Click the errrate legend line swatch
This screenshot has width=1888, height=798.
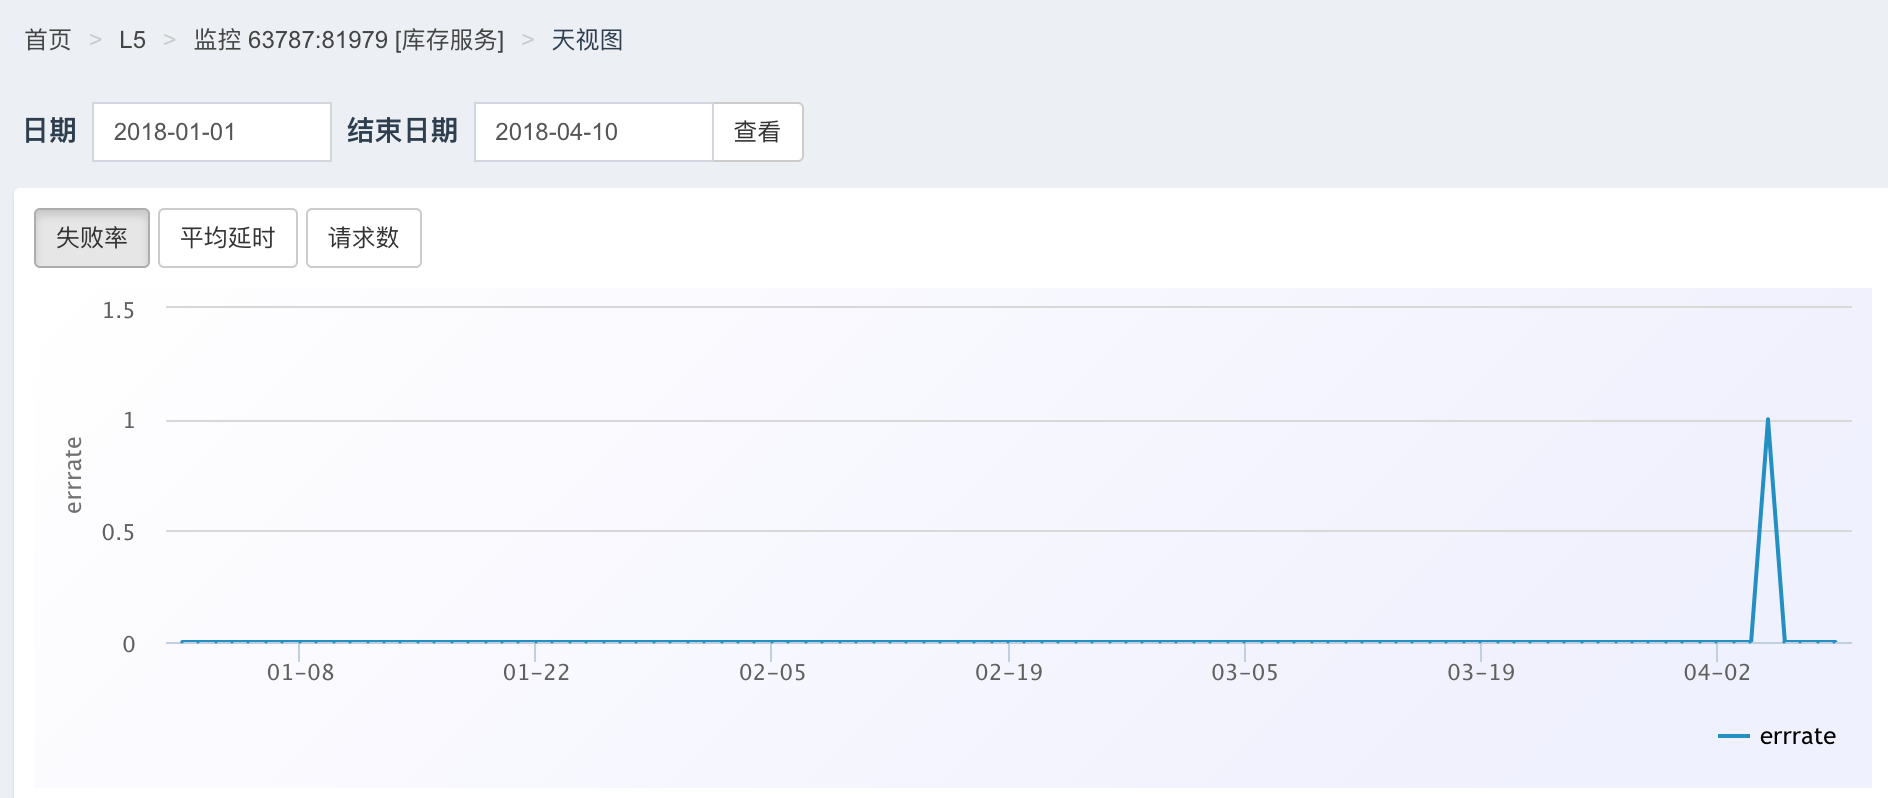coord(1733,736)
